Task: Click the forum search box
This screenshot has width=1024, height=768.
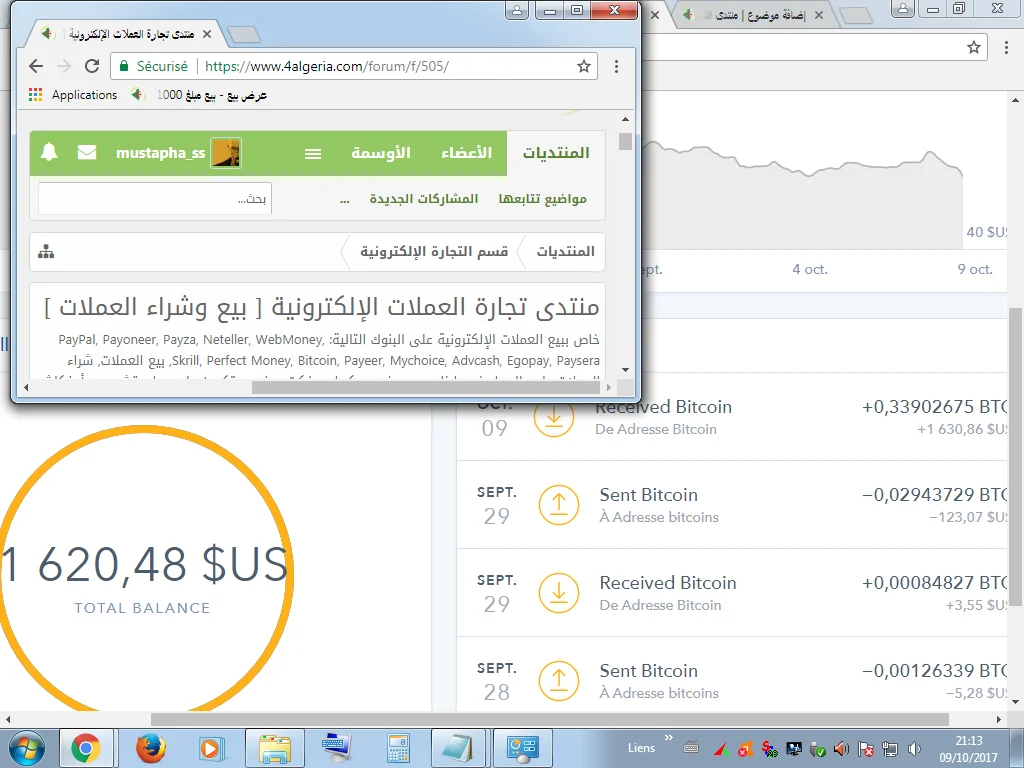Action: tap(154, 199)
